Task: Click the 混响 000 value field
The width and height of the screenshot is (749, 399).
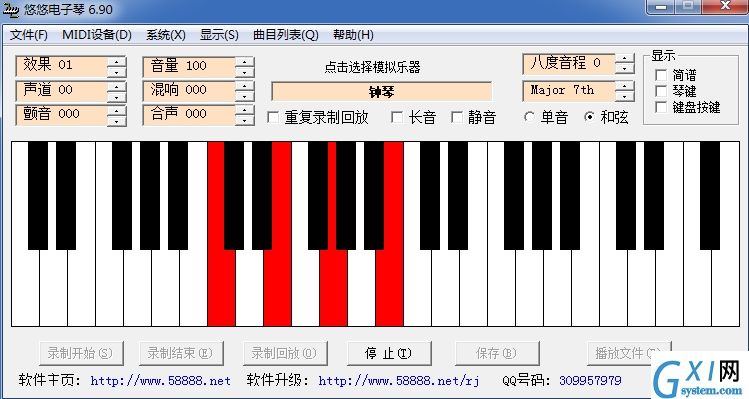Action: point(189,91)
